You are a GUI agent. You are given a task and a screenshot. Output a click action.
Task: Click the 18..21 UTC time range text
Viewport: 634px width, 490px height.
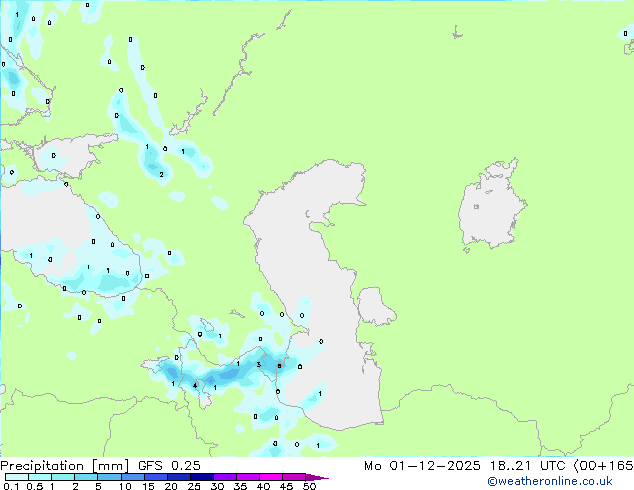click(x=511, y=466)
